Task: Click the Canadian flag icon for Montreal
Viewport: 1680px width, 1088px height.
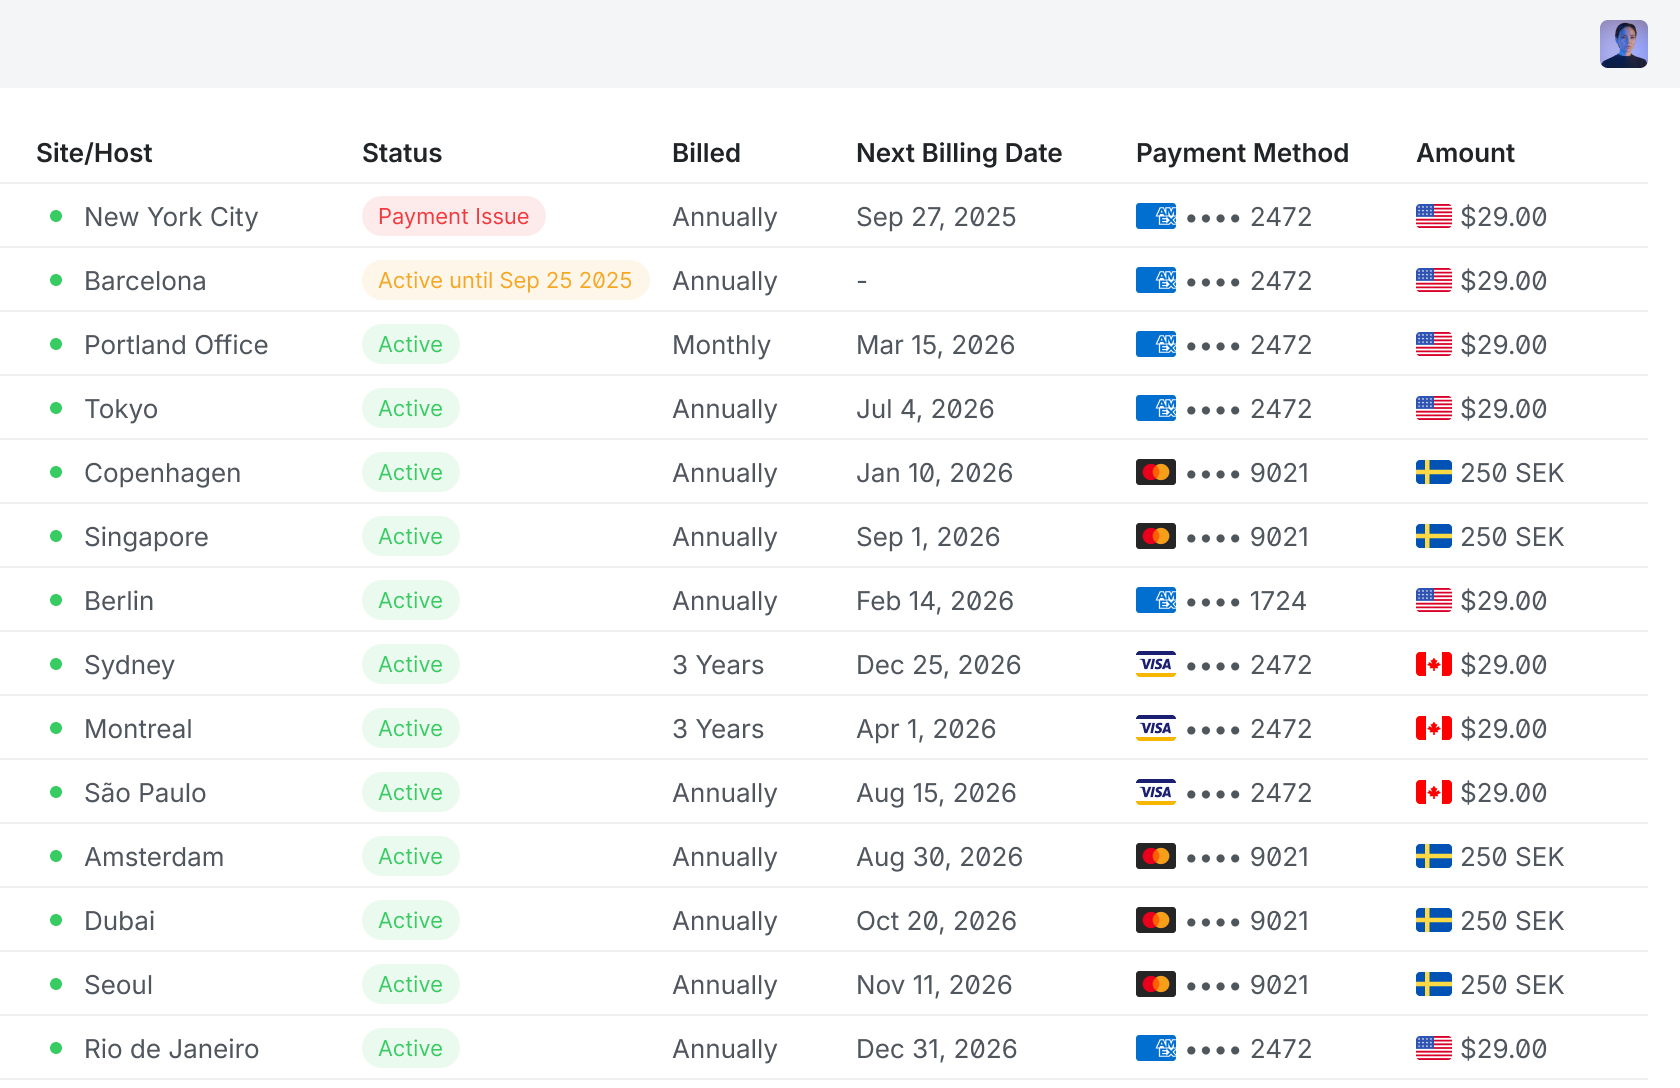Action: pos(1433,728)
